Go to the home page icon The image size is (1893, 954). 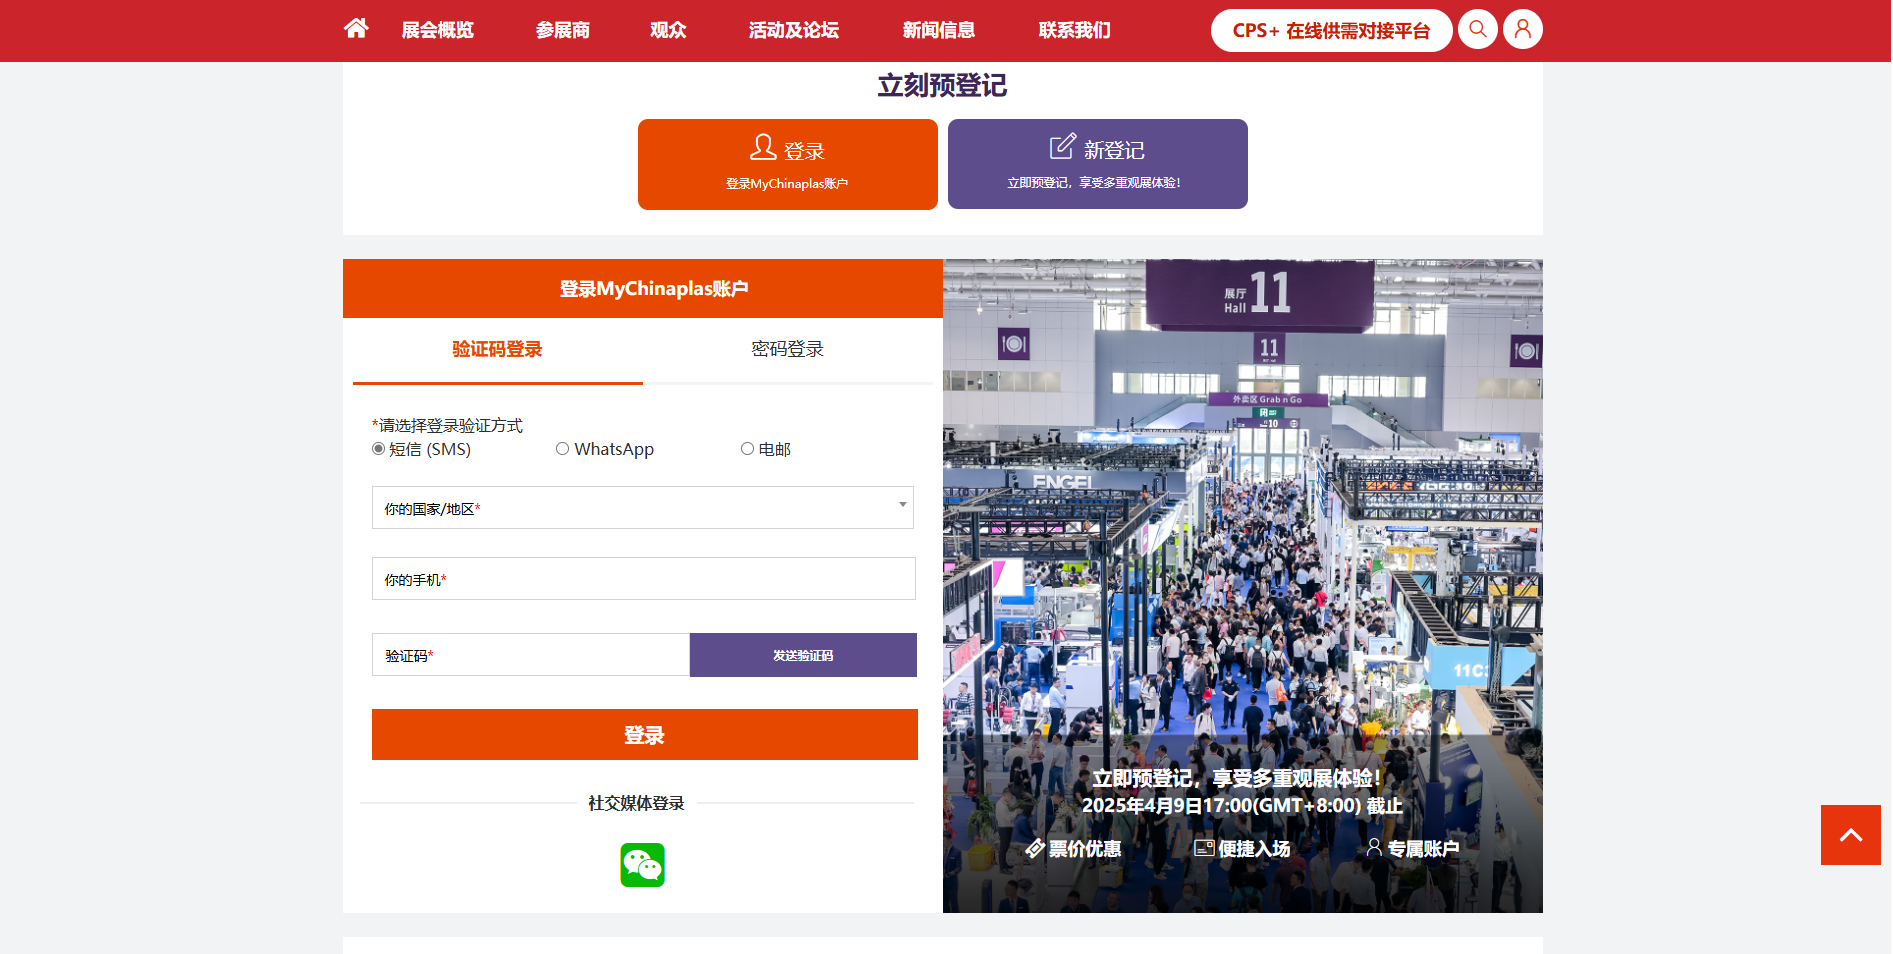pyautogui.click(x=356, y=28)
